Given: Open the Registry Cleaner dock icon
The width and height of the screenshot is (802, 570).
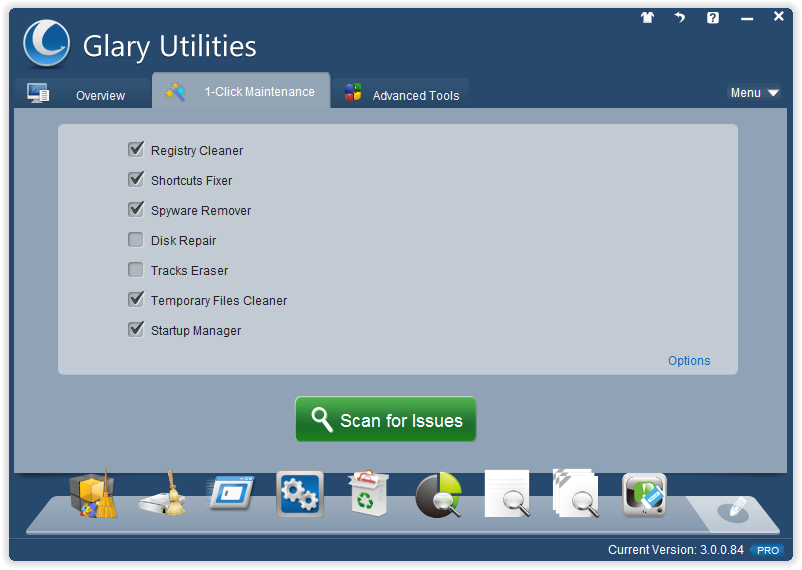Looking at the screenshot, I should (x=93, y=494).
